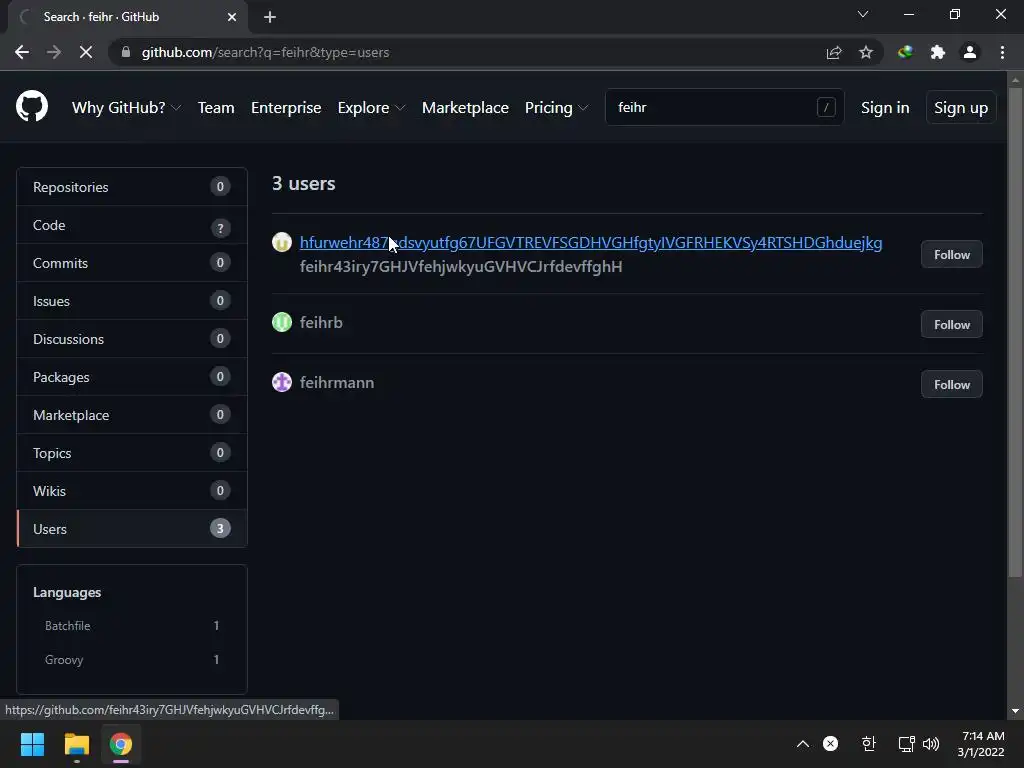Viewport: 1024px width, 768px height.
Task: Click the slash shortcut icon in search box
Action: [826, 107]
